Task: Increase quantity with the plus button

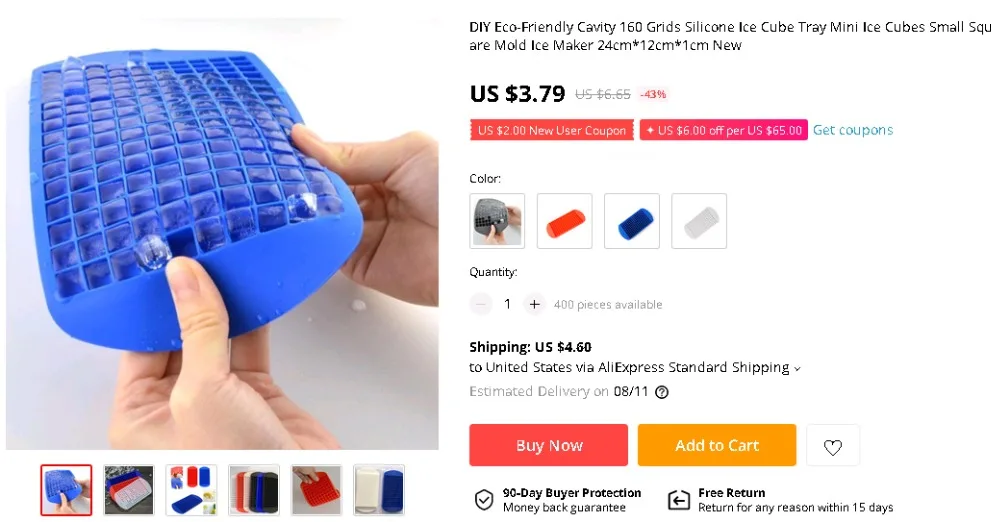Action: (534, 304)
